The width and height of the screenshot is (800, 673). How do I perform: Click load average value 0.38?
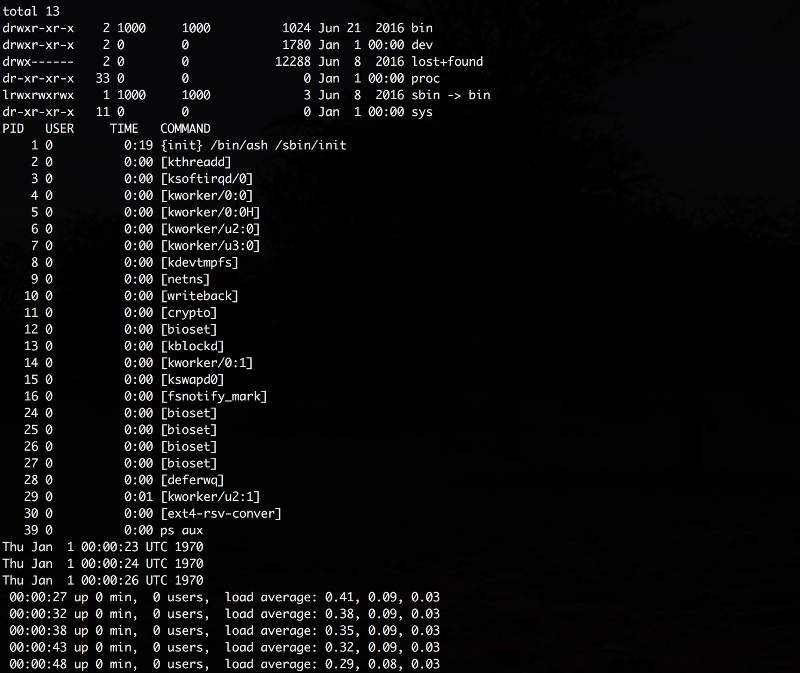tap(339, 614)
